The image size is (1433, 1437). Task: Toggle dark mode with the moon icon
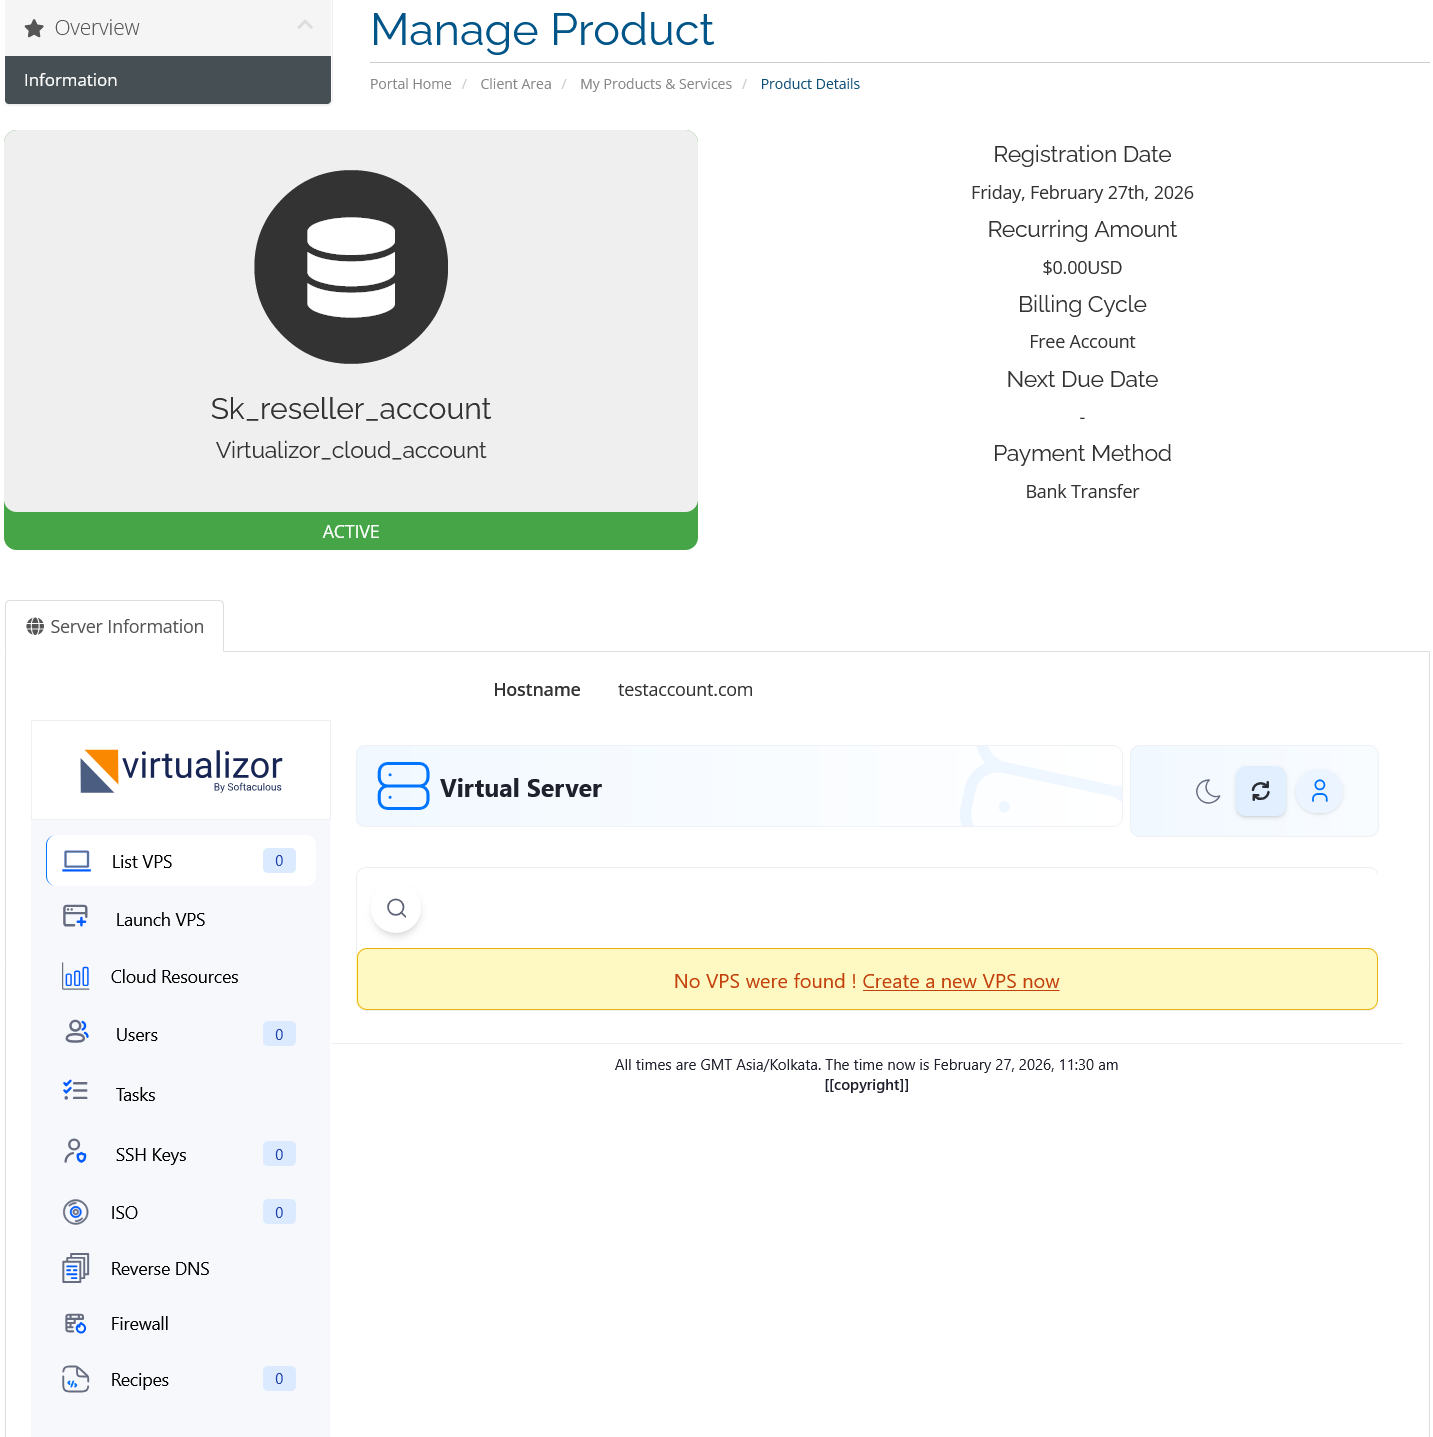[x=1208, y=791]
